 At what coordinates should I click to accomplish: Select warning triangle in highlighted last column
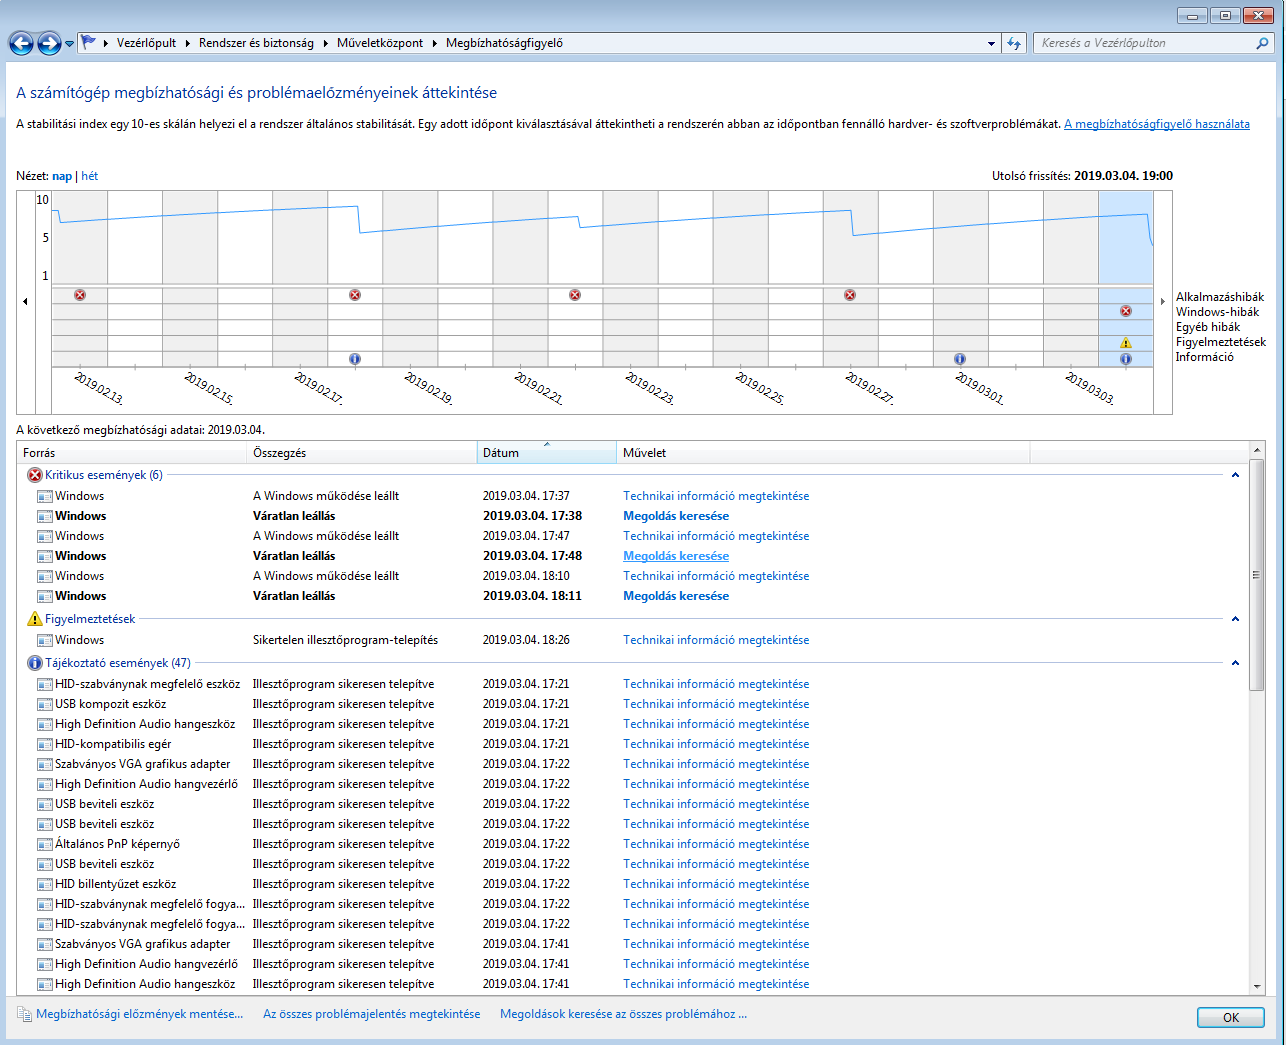click(x=1126, y=343)
